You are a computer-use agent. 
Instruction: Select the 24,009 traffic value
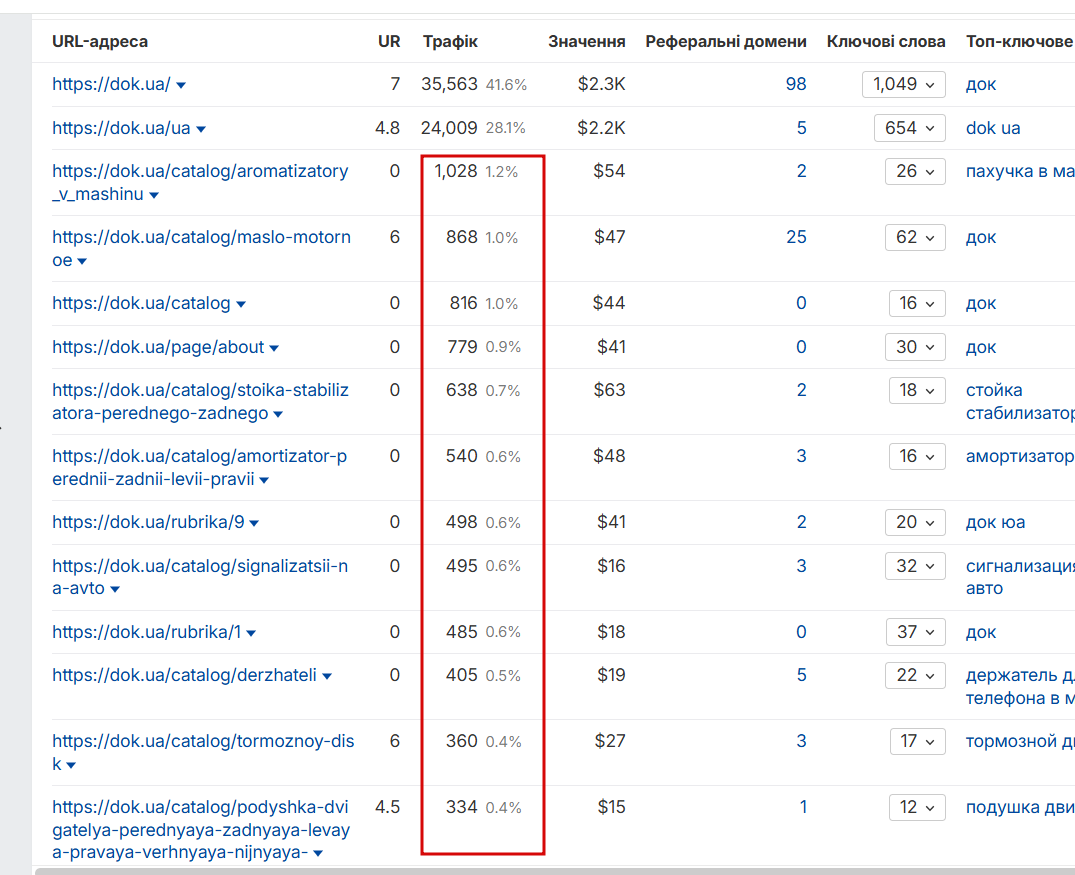[x=449, y=128]
